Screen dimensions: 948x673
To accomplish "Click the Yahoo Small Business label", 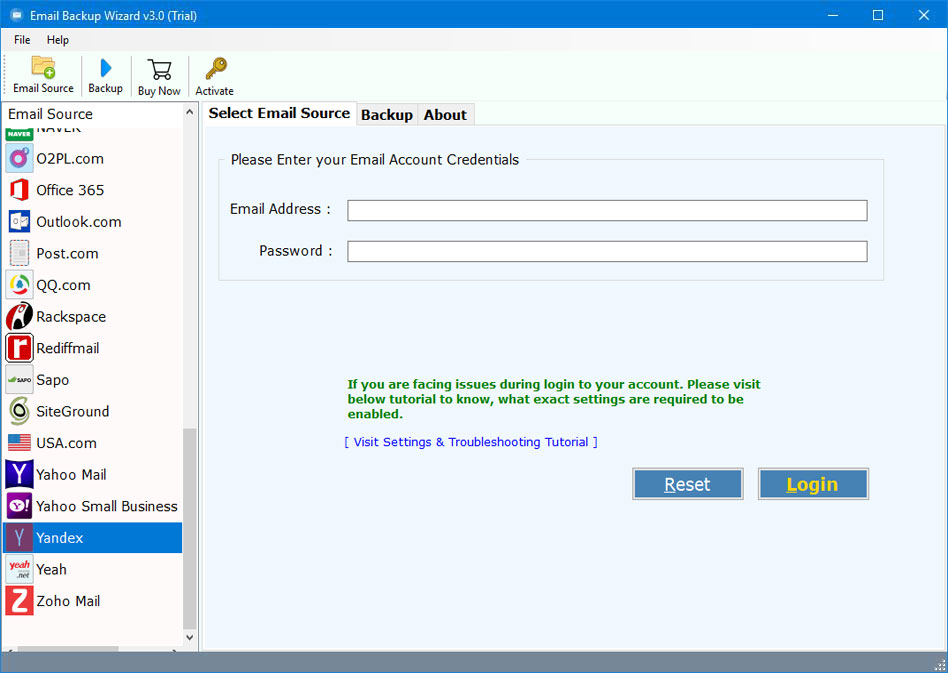I will click(x=107, y=506).
